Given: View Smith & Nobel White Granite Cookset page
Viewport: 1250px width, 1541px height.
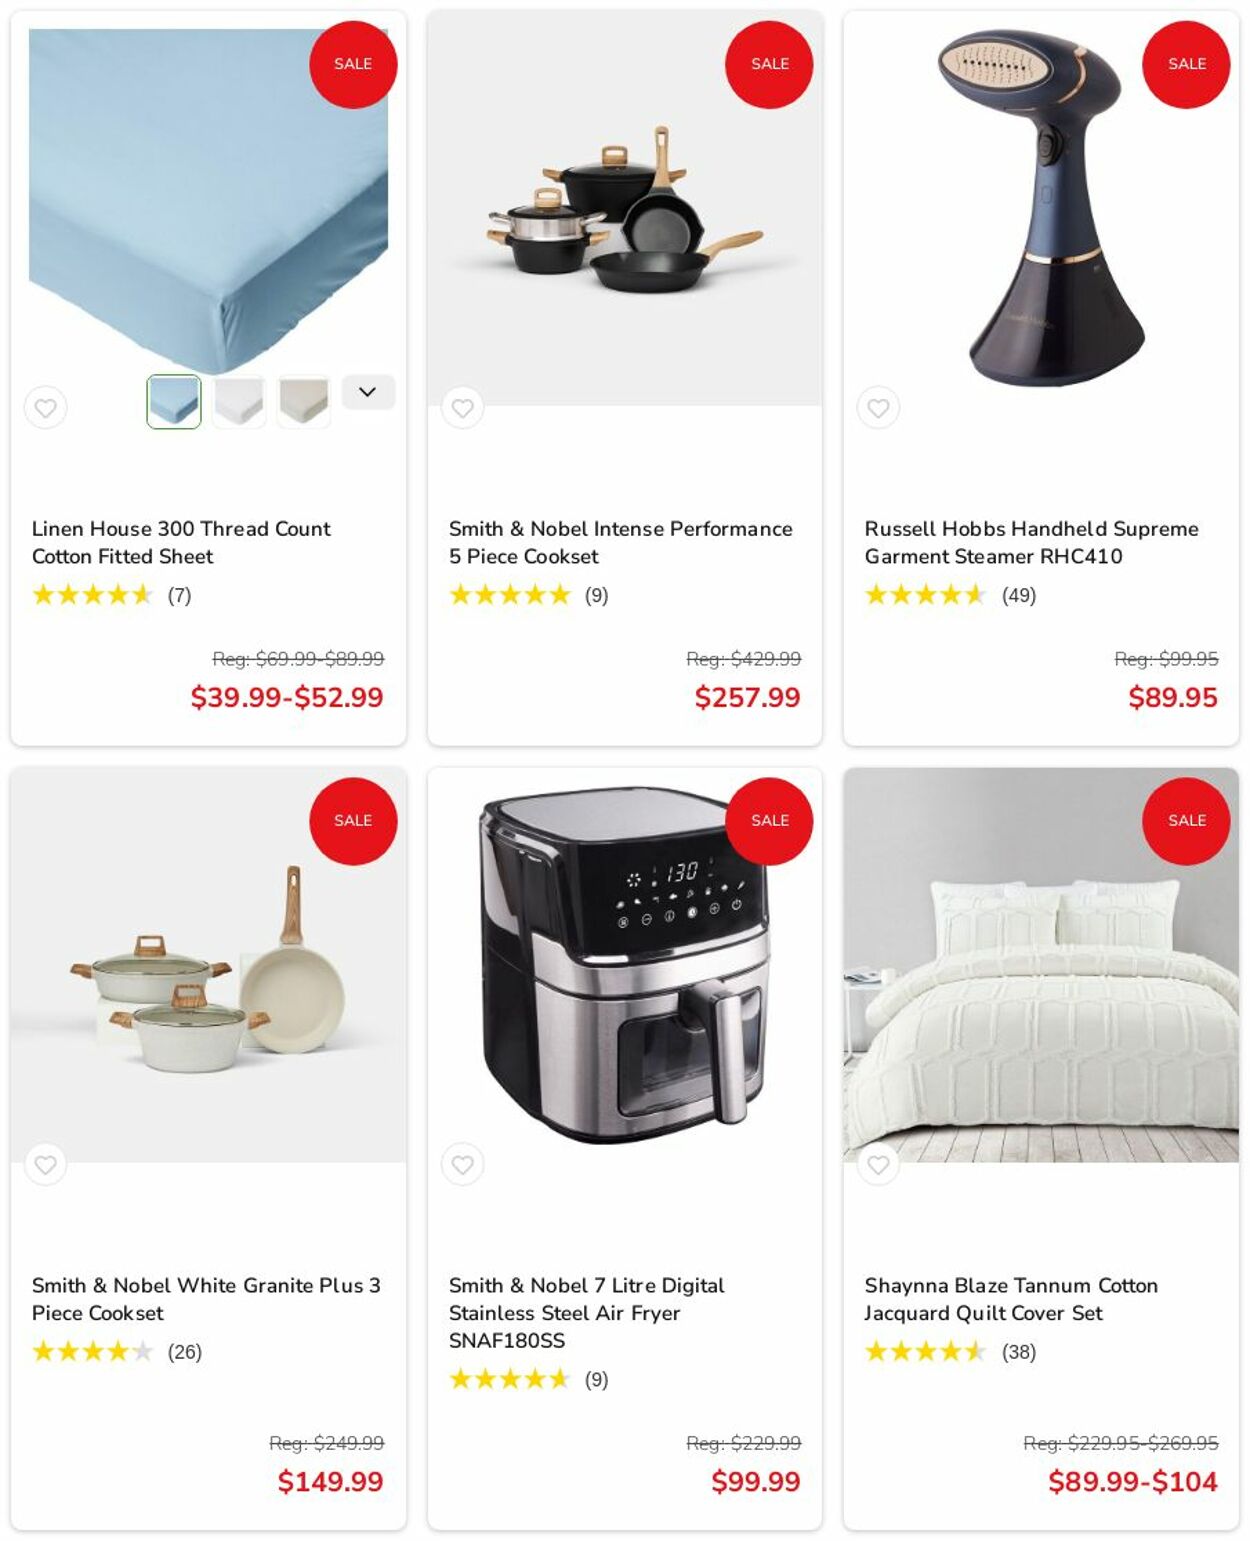Looking at the screenshot, I should pos(206,1299).
